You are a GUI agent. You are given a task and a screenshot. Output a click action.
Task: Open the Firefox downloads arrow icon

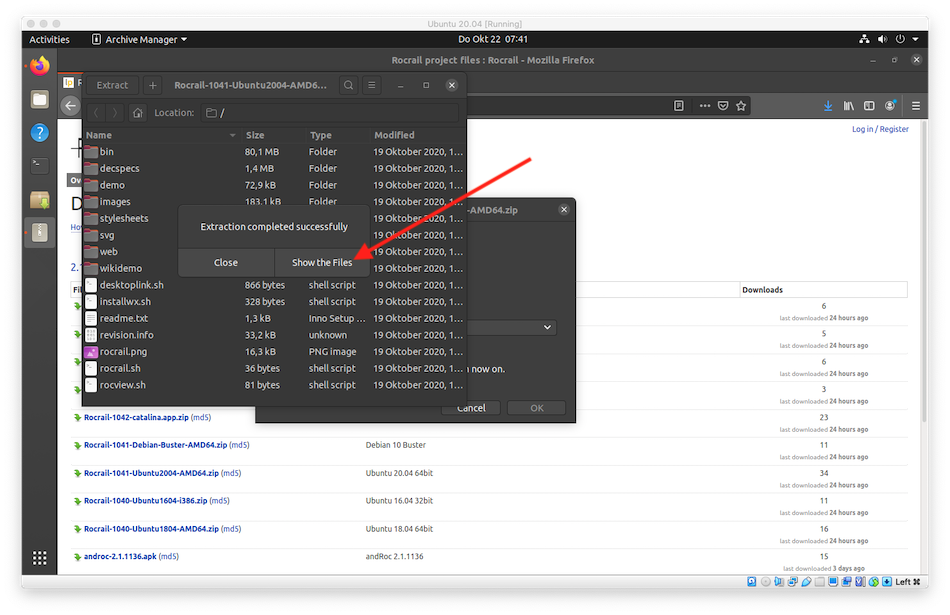click(x=828, y=105)
